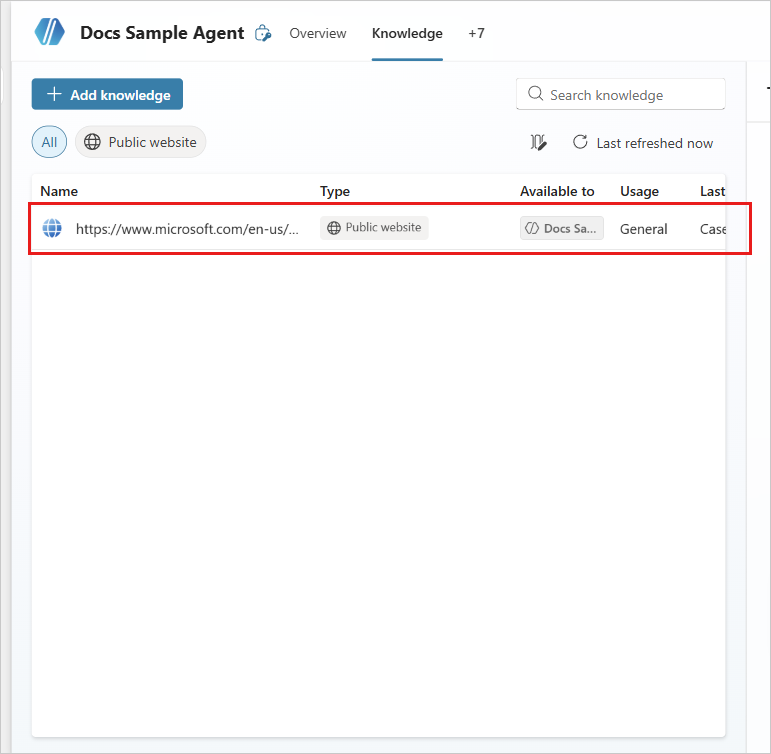Click the Last refreshed now text
This screenshot has height=754, width=771.
pyautogui.click(x=654, y=143)
